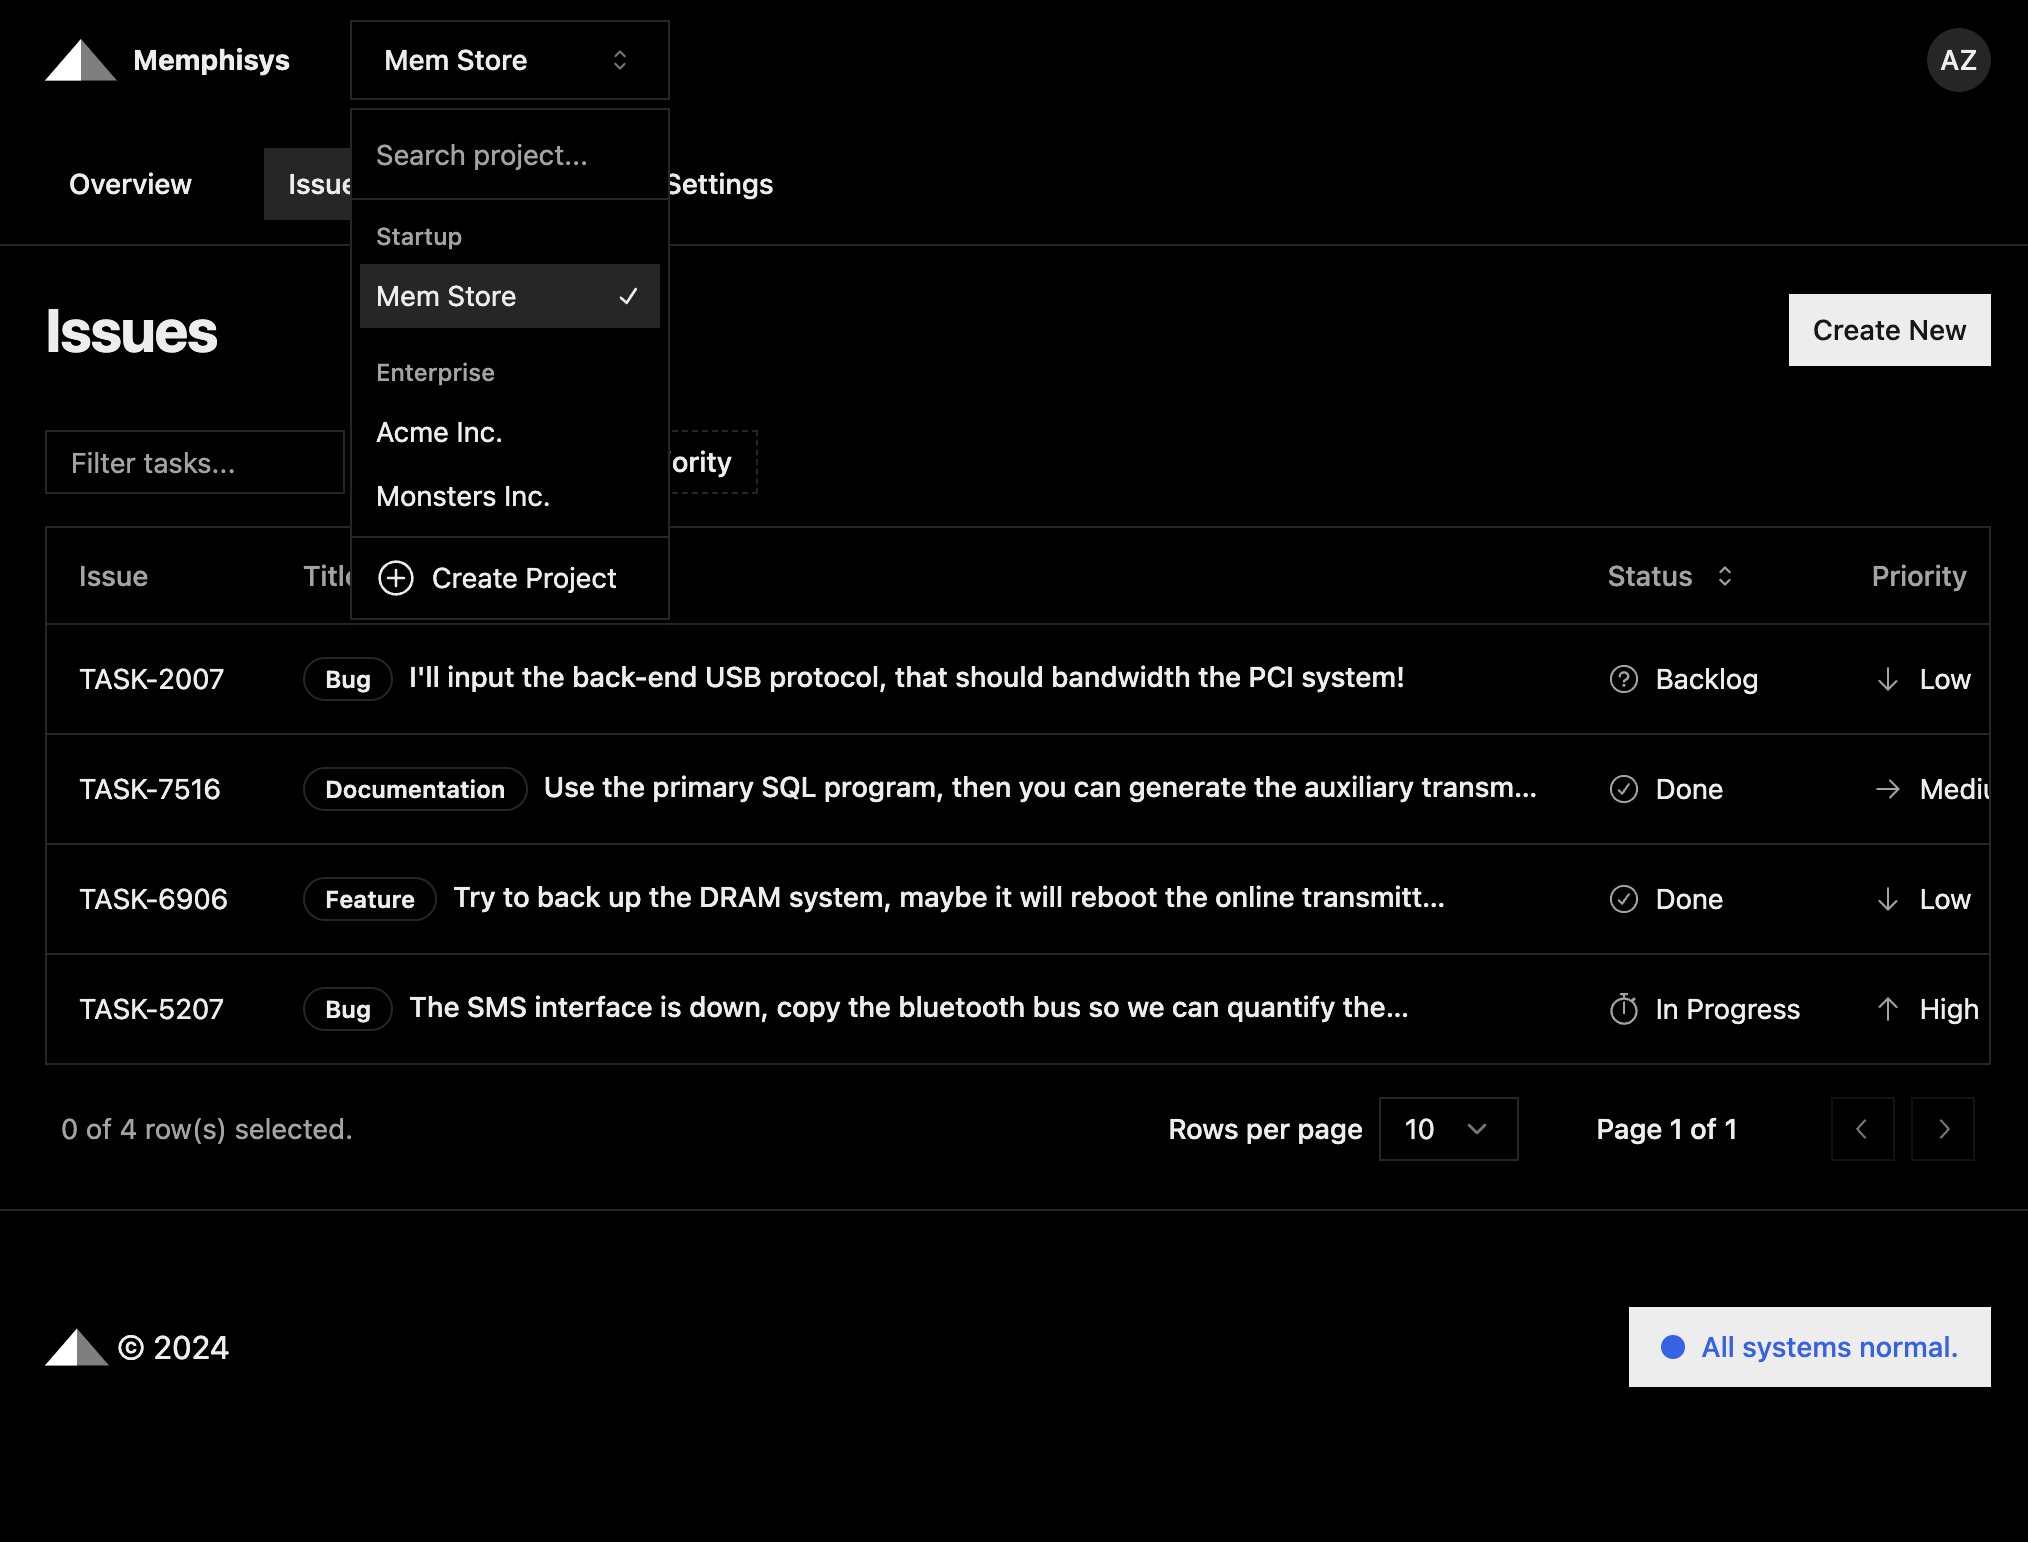Click the In Progress timer icon on TASK-5207
The height and width of the screenshot is (1542, 2028).
point(1623,1009)
